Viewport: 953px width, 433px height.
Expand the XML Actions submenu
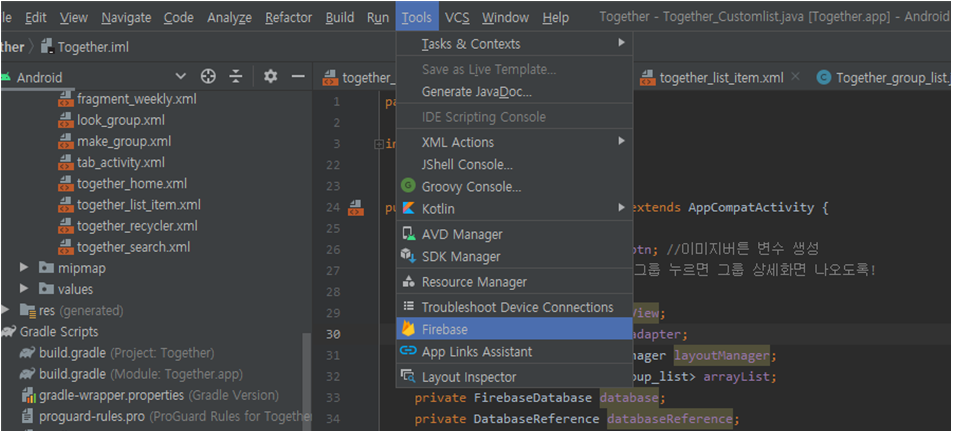tap(514, 142)
